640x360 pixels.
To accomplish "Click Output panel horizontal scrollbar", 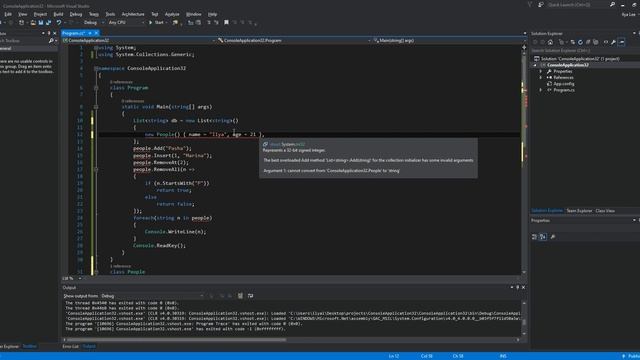I will pyautogui.click(x=291, y=340).
